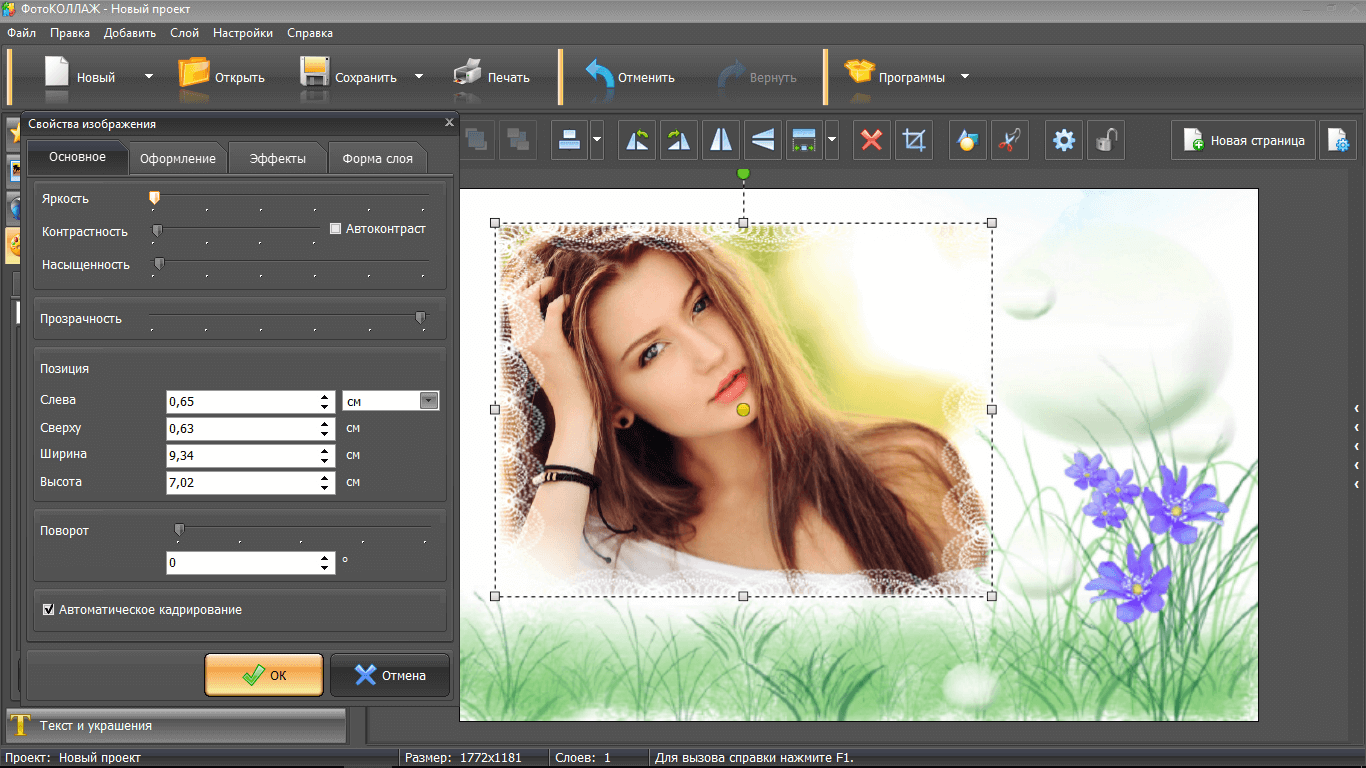Open settings with the gear icon
This screenshot has width=1366, height=768.
coord(1064,141)
